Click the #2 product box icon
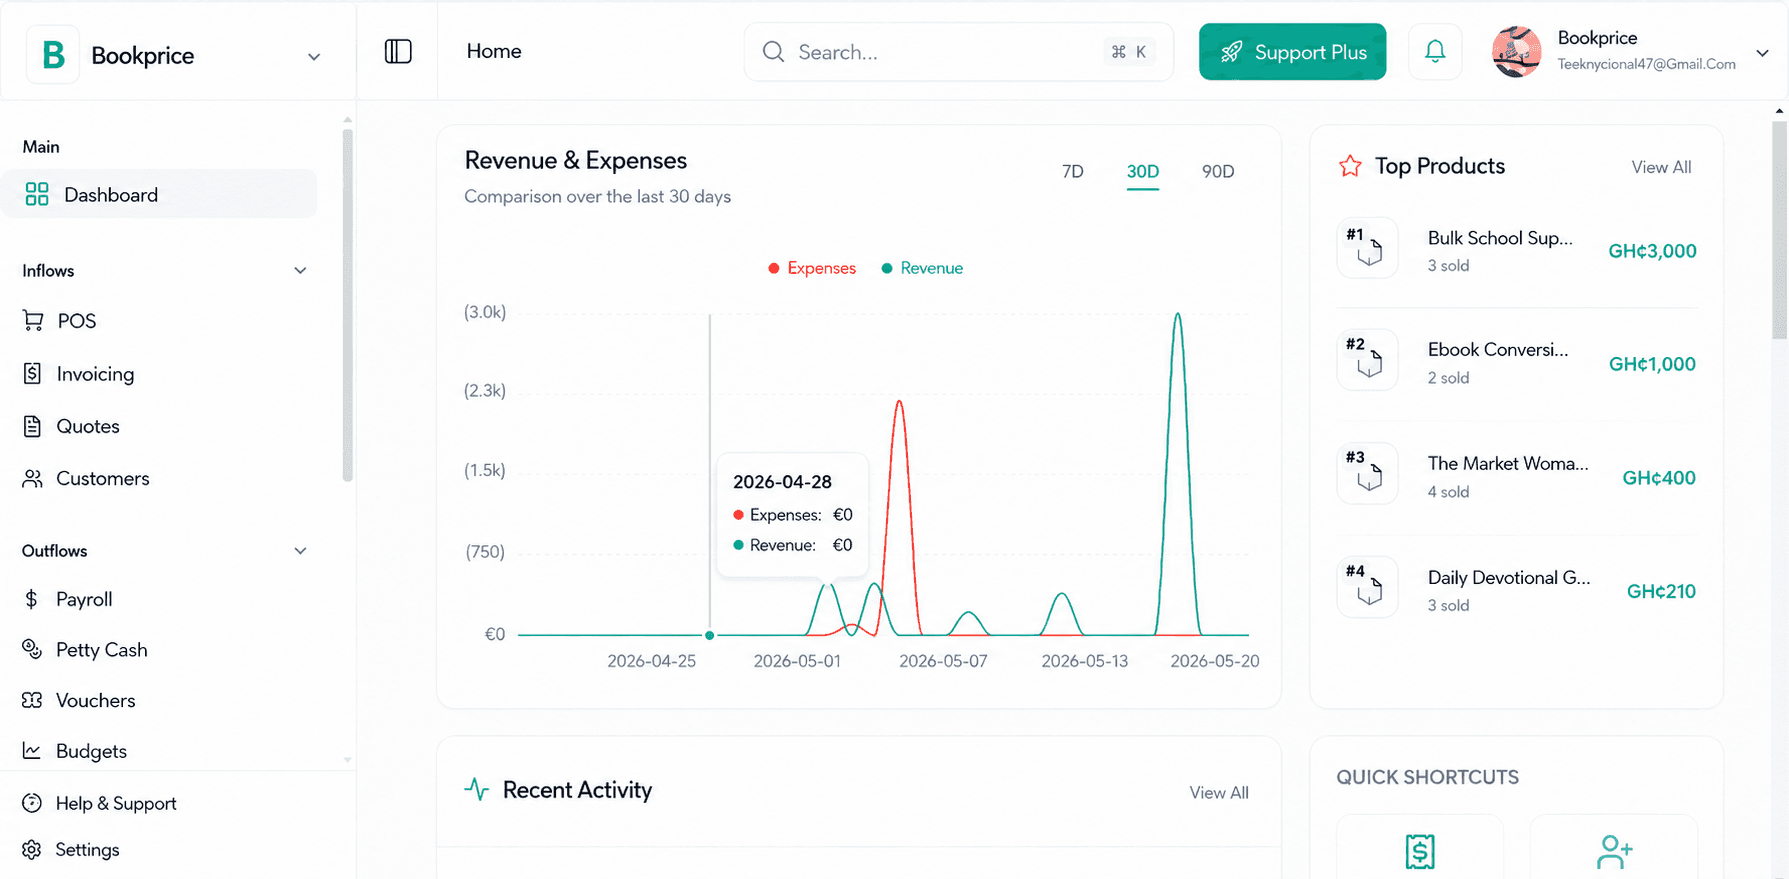 tap(1367, 359)
